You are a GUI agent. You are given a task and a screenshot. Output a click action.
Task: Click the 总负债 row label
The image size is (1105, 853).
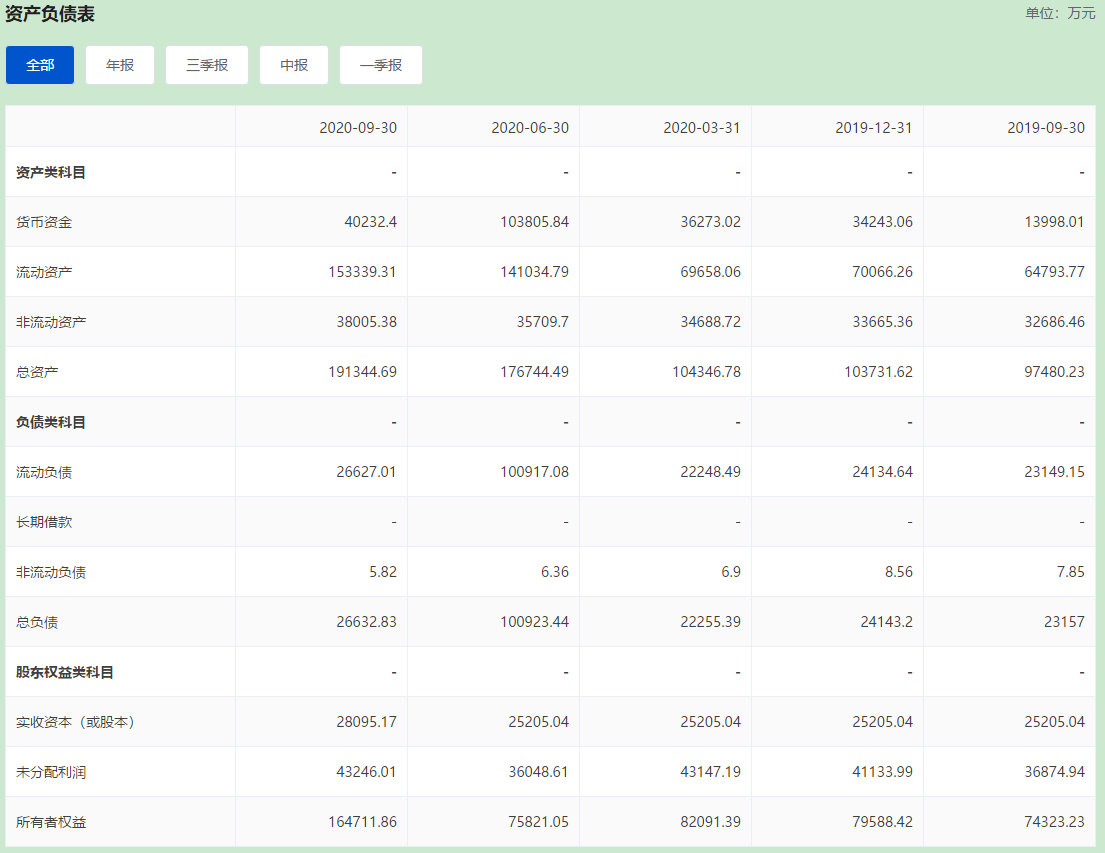(37, 622)
